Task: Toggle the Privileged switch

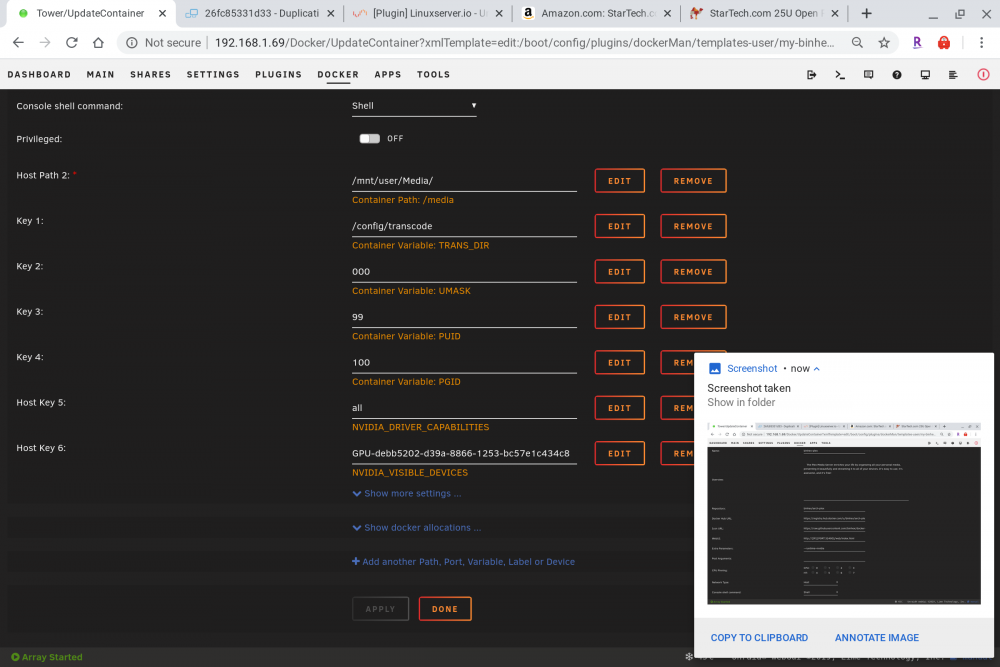Action: [x=369, y=138]
